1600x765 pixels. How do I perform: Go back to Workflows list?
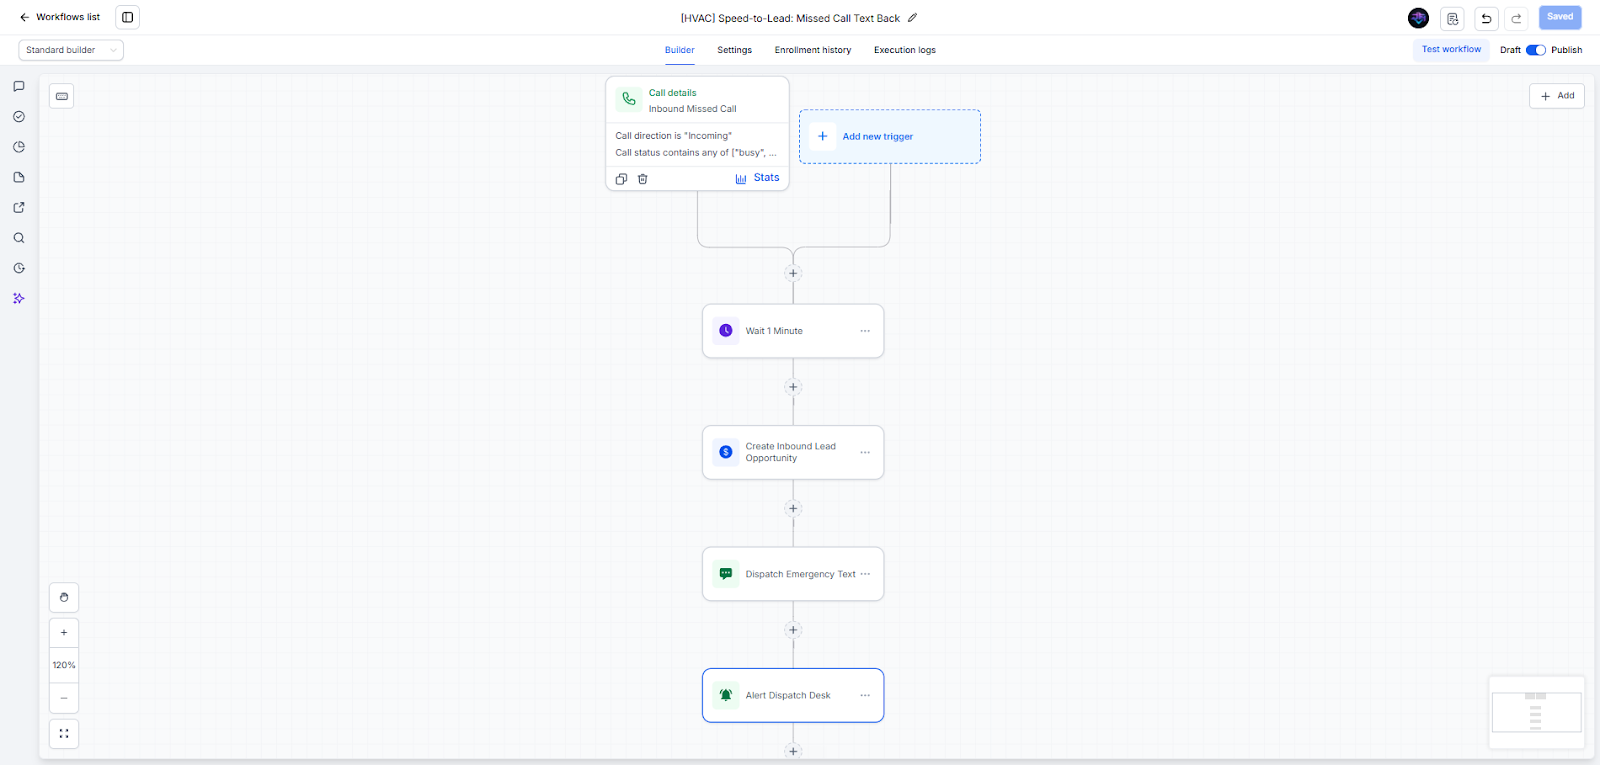point(60,17)
